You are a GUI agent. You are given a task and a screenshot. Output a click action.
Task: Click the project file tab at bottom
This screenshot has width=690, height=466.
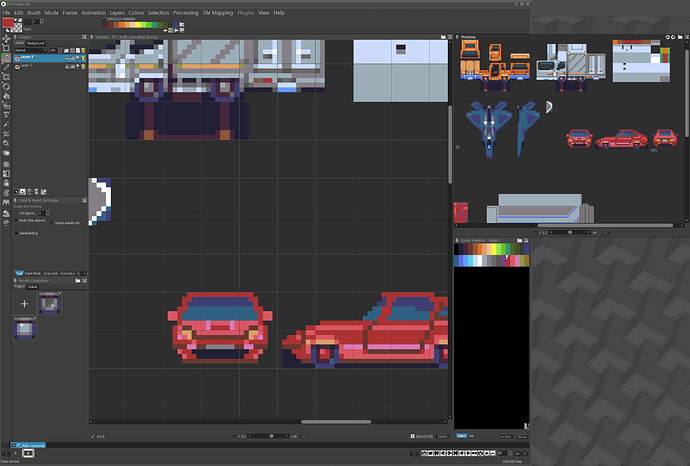(29, 445)
